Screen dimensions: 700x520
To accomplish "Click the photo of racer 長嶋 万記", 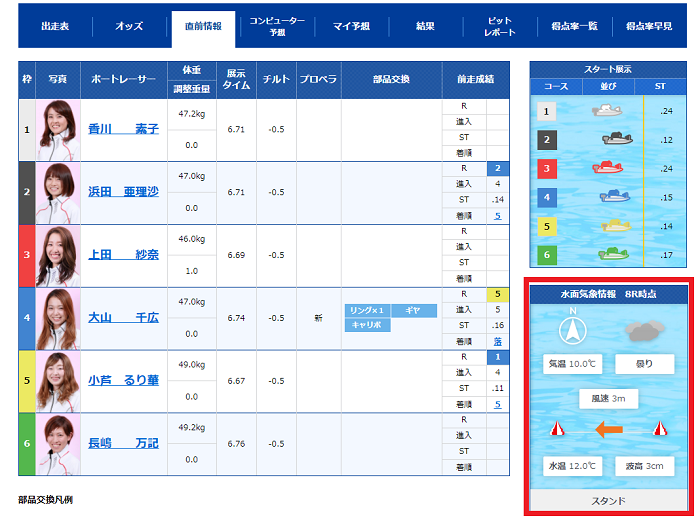I will point(58,444).
